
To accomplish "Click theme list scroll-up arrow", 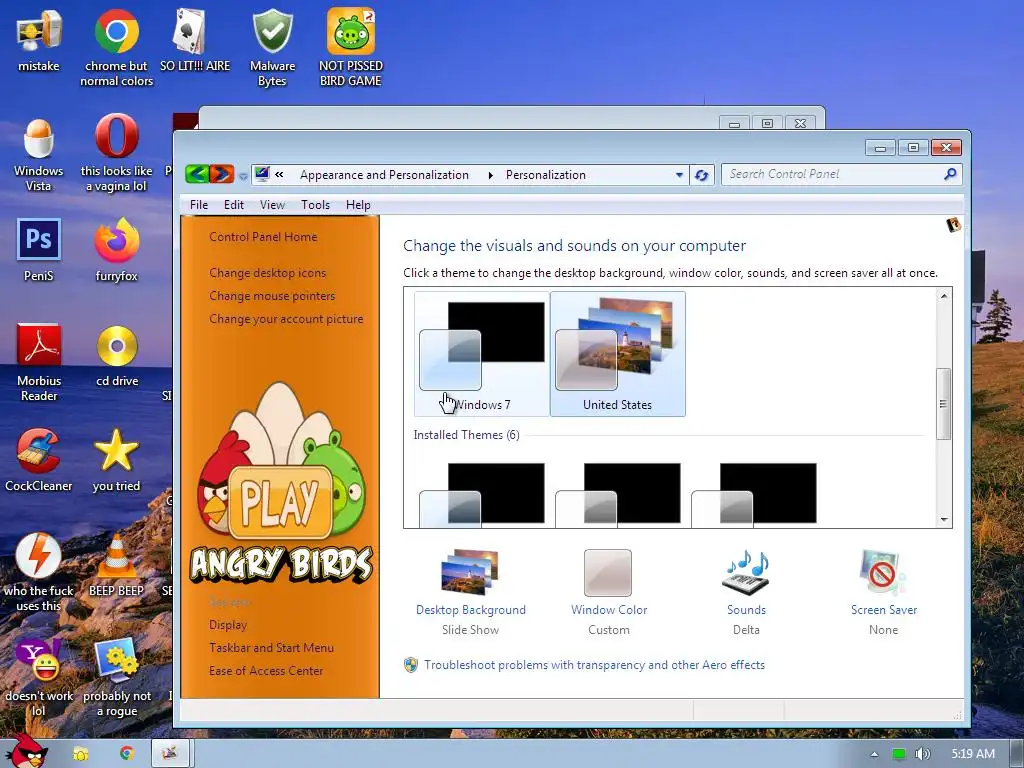I will coord(944,296).
